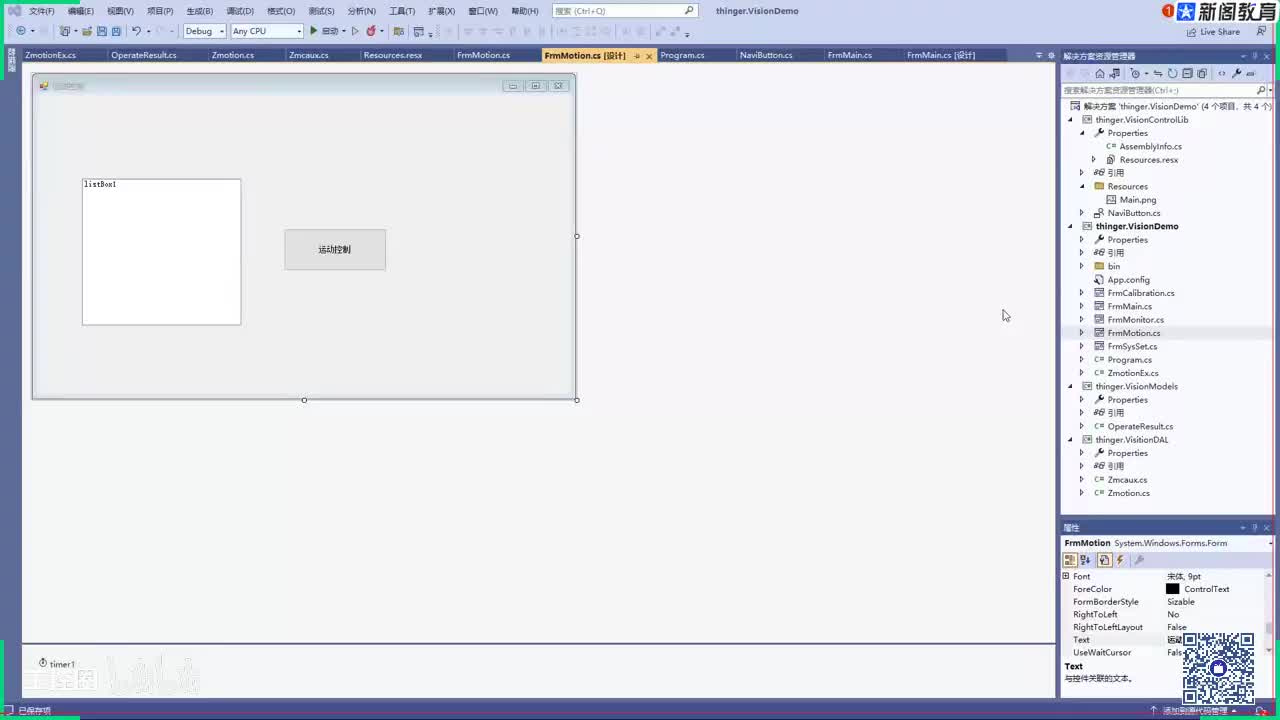Toggle the Properties page view button
The width and height of the screenshot is (1280, 720).
1104,560
